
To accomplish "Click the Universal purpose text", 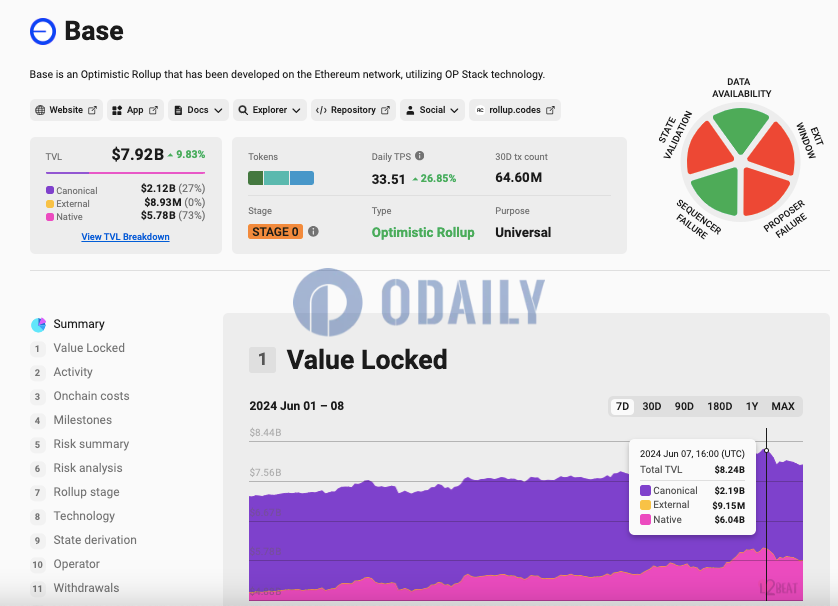I will point(523,232).
